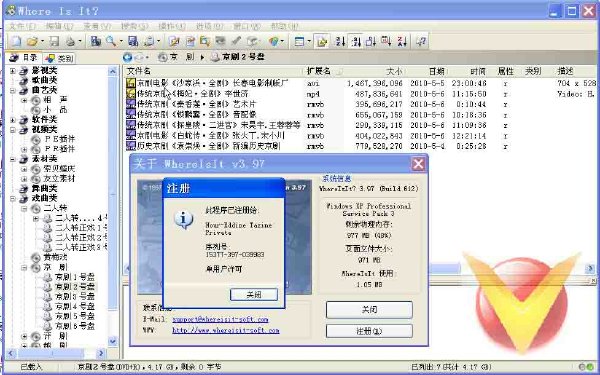
Task: Click the 注册 button in About dialog
Action: click(369, 331)
